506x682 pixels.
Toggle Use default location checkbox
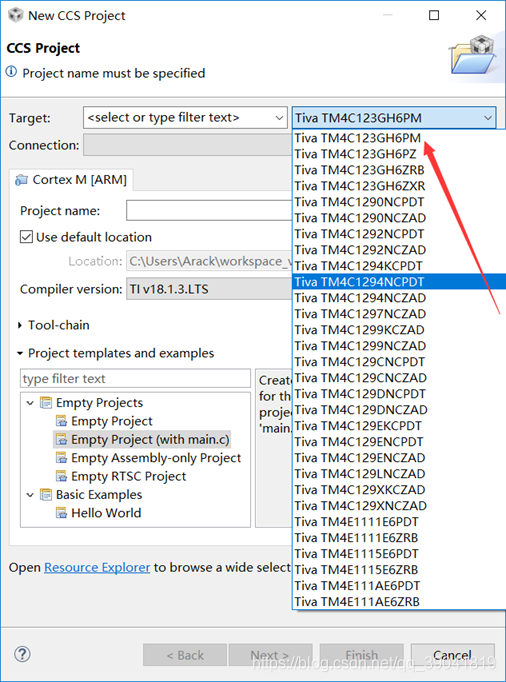click(26, 237)
